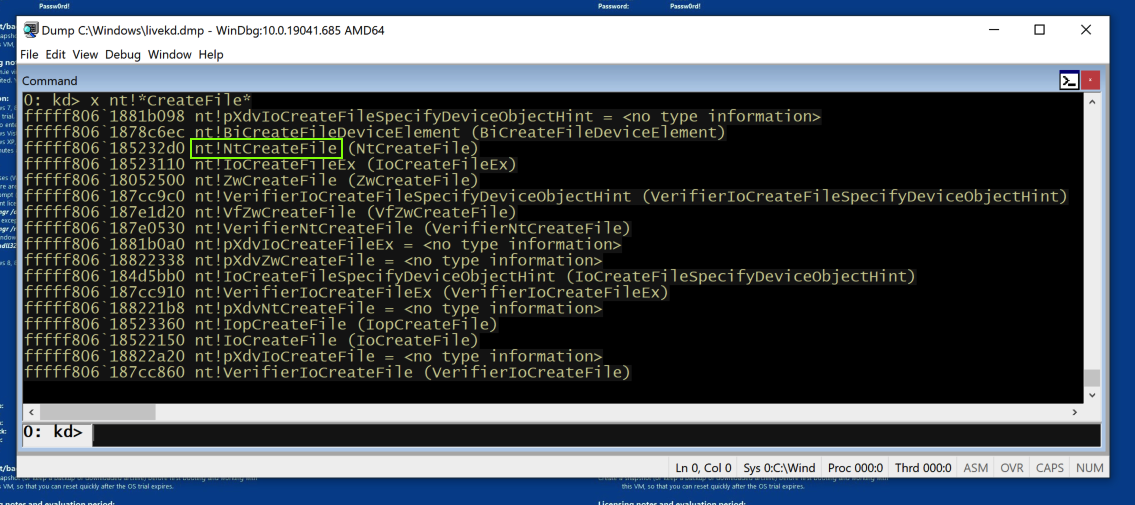Click the horizontal scrollbar left arrow
Viewport: 1135px width, 505px height.
(x=30, y=412)
